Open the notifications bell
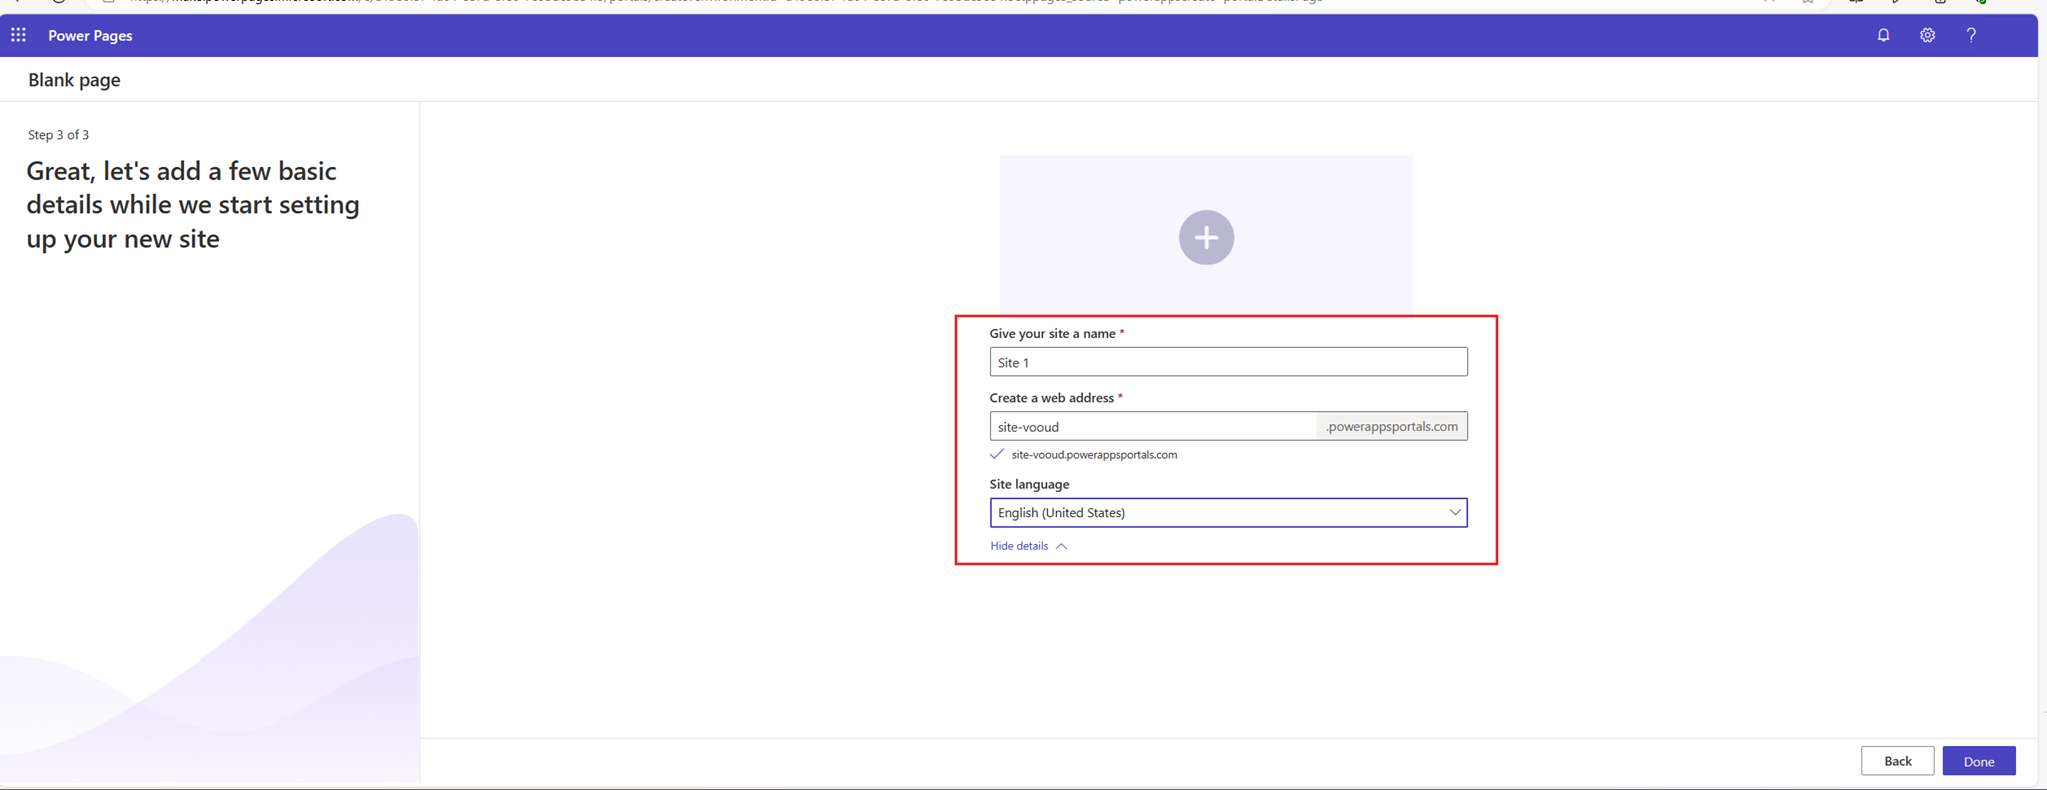This screenshot has width=2047, height=790. (x=1883, y=35)
